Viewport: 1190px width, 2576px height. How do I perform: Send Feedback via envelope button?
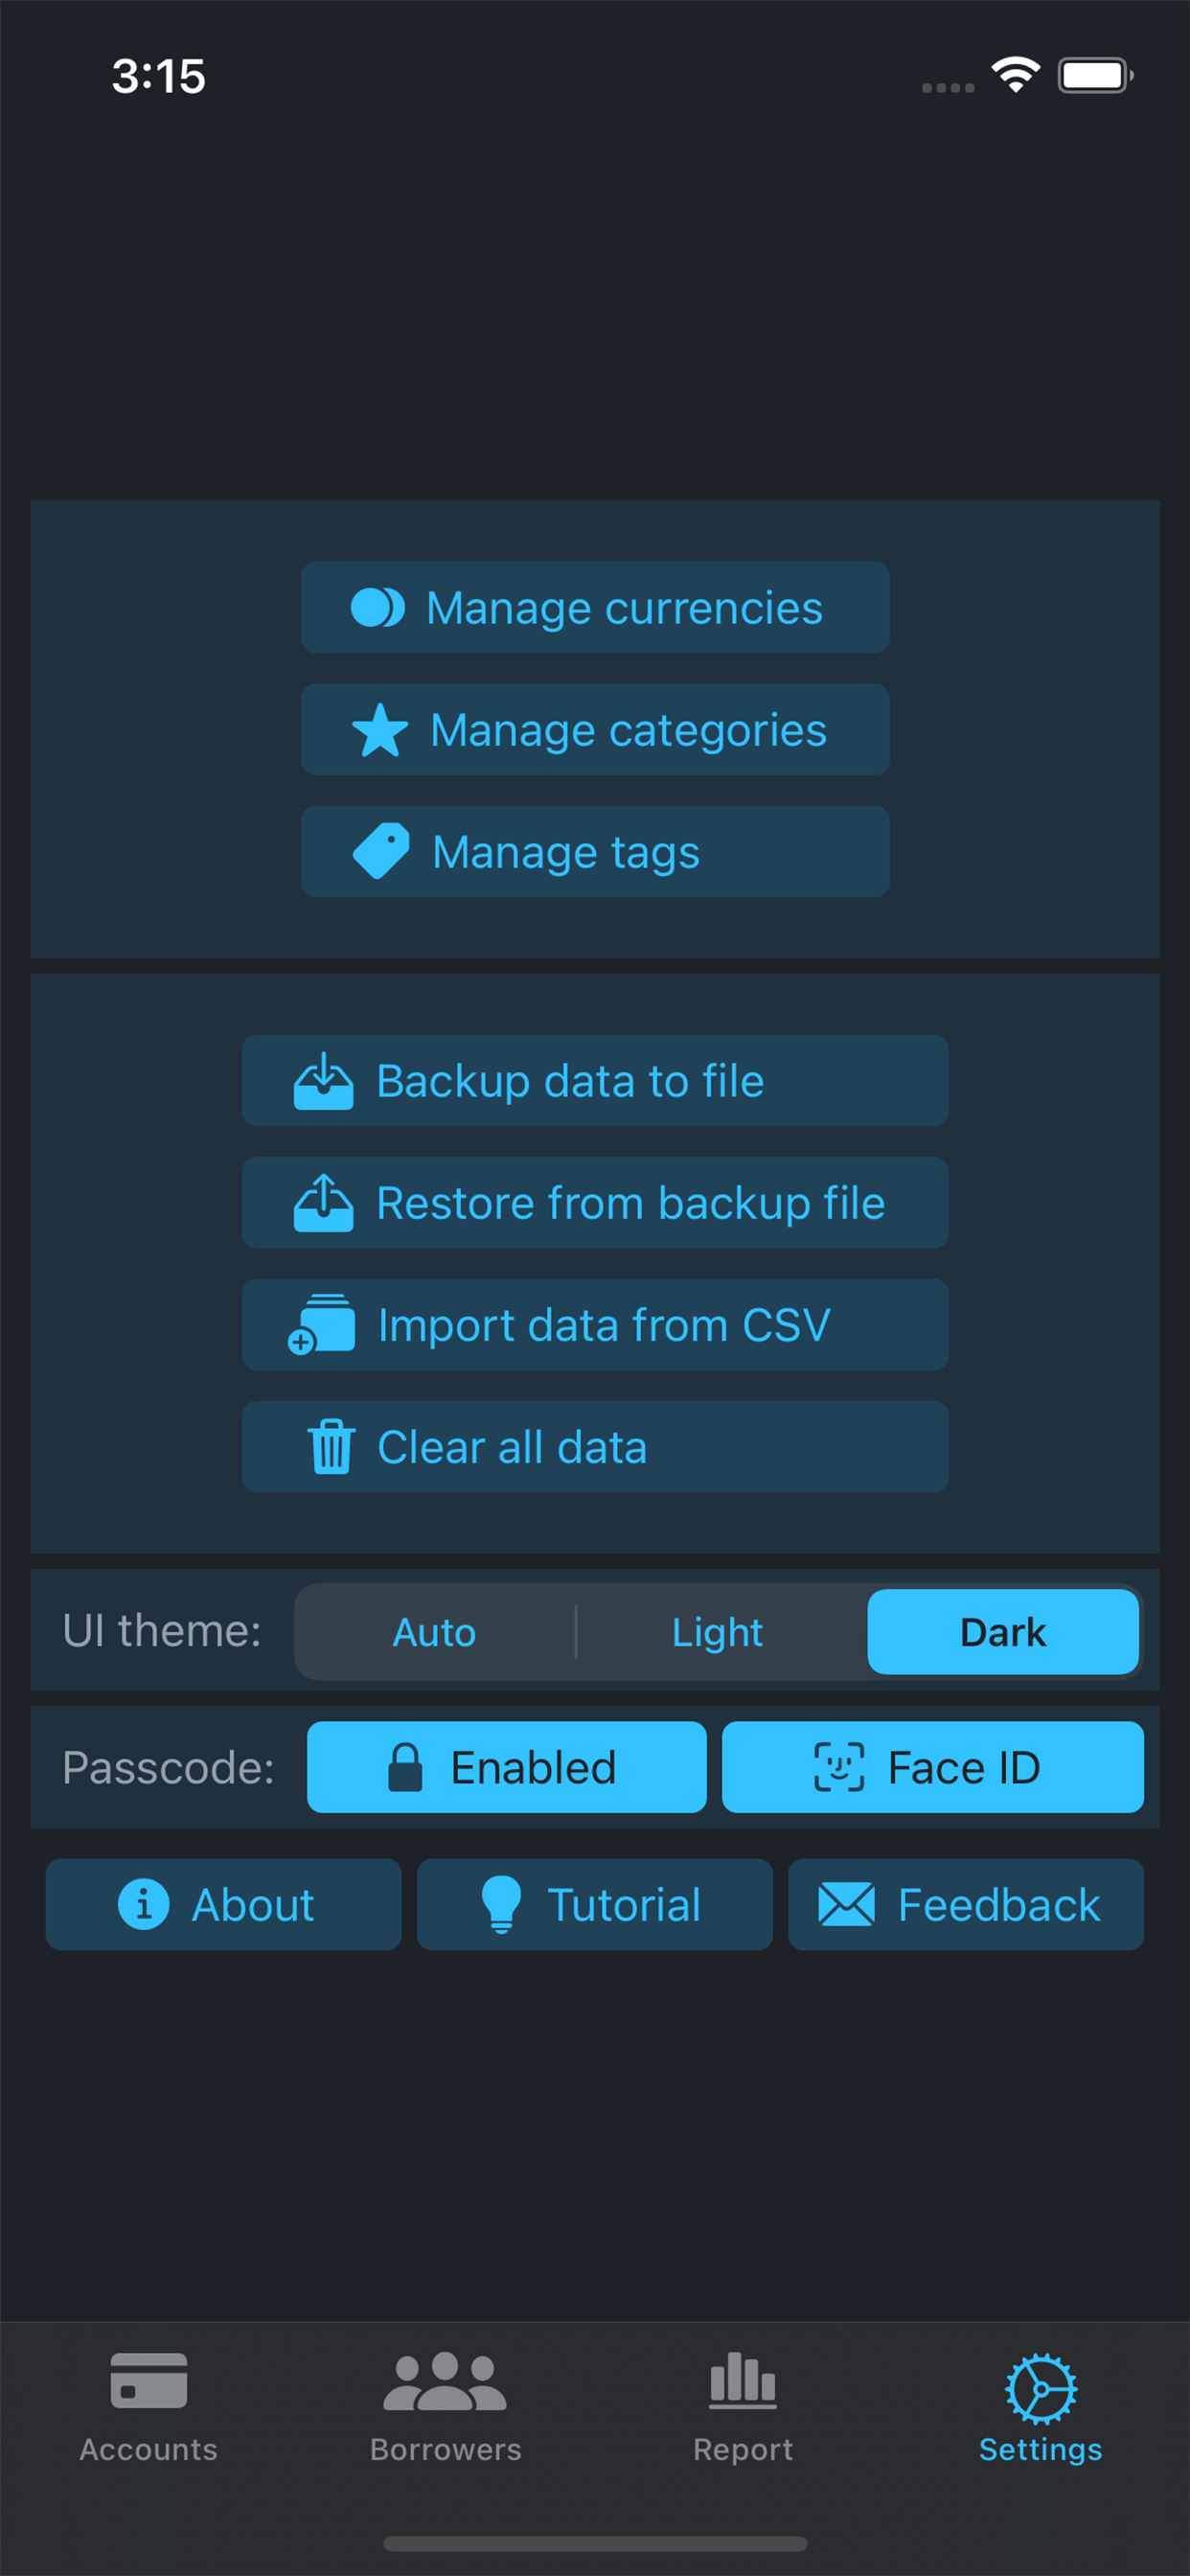tap(965, 1905)
